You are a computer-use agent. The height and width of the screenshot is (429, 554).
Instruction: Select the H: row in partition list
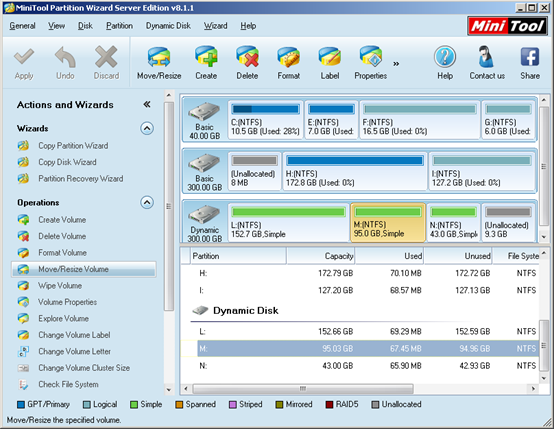pyautogui.click(x=360, y=273)
